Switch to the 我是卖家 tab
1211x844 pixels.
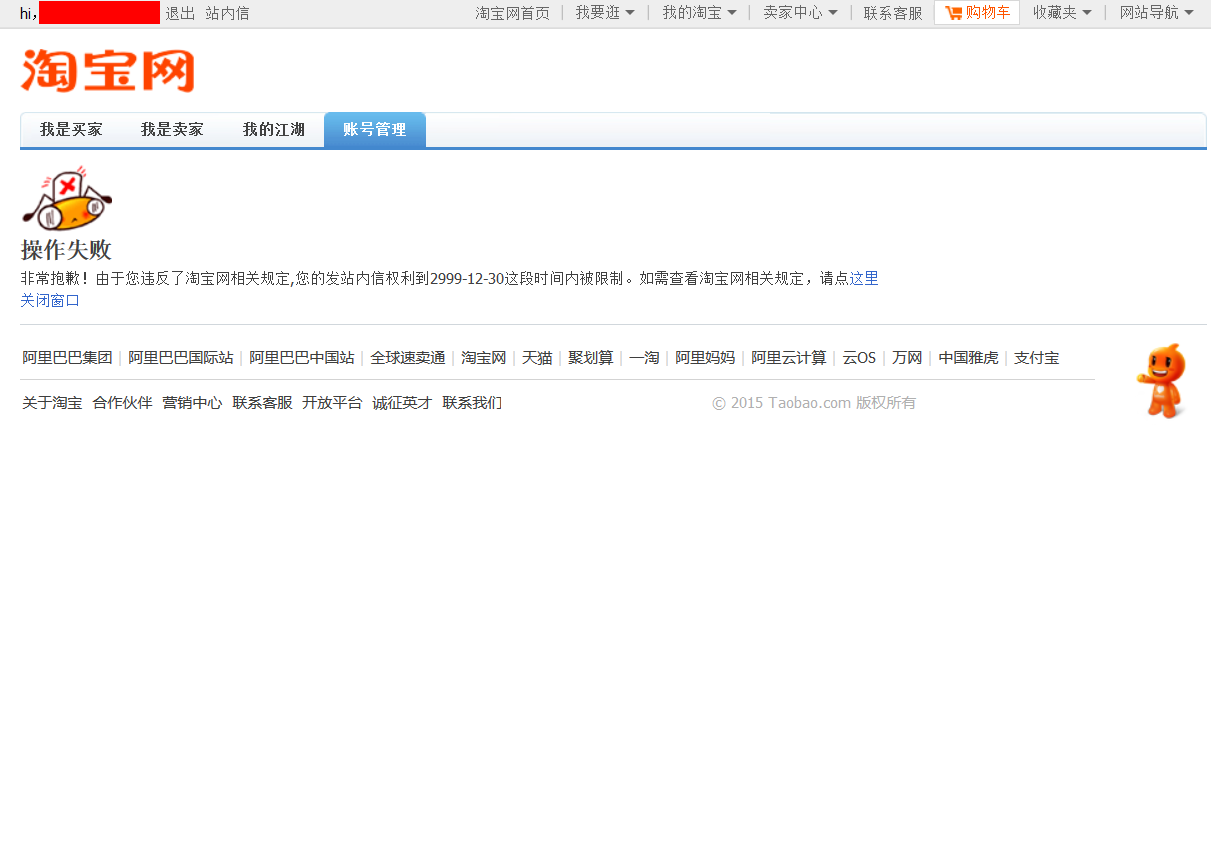click(x=171, y=129)
